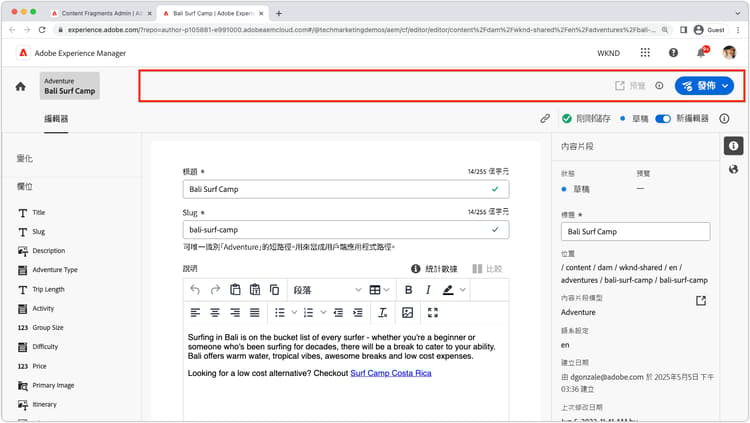Open the Surf Camp Costa Rica link

coord(391,373)
